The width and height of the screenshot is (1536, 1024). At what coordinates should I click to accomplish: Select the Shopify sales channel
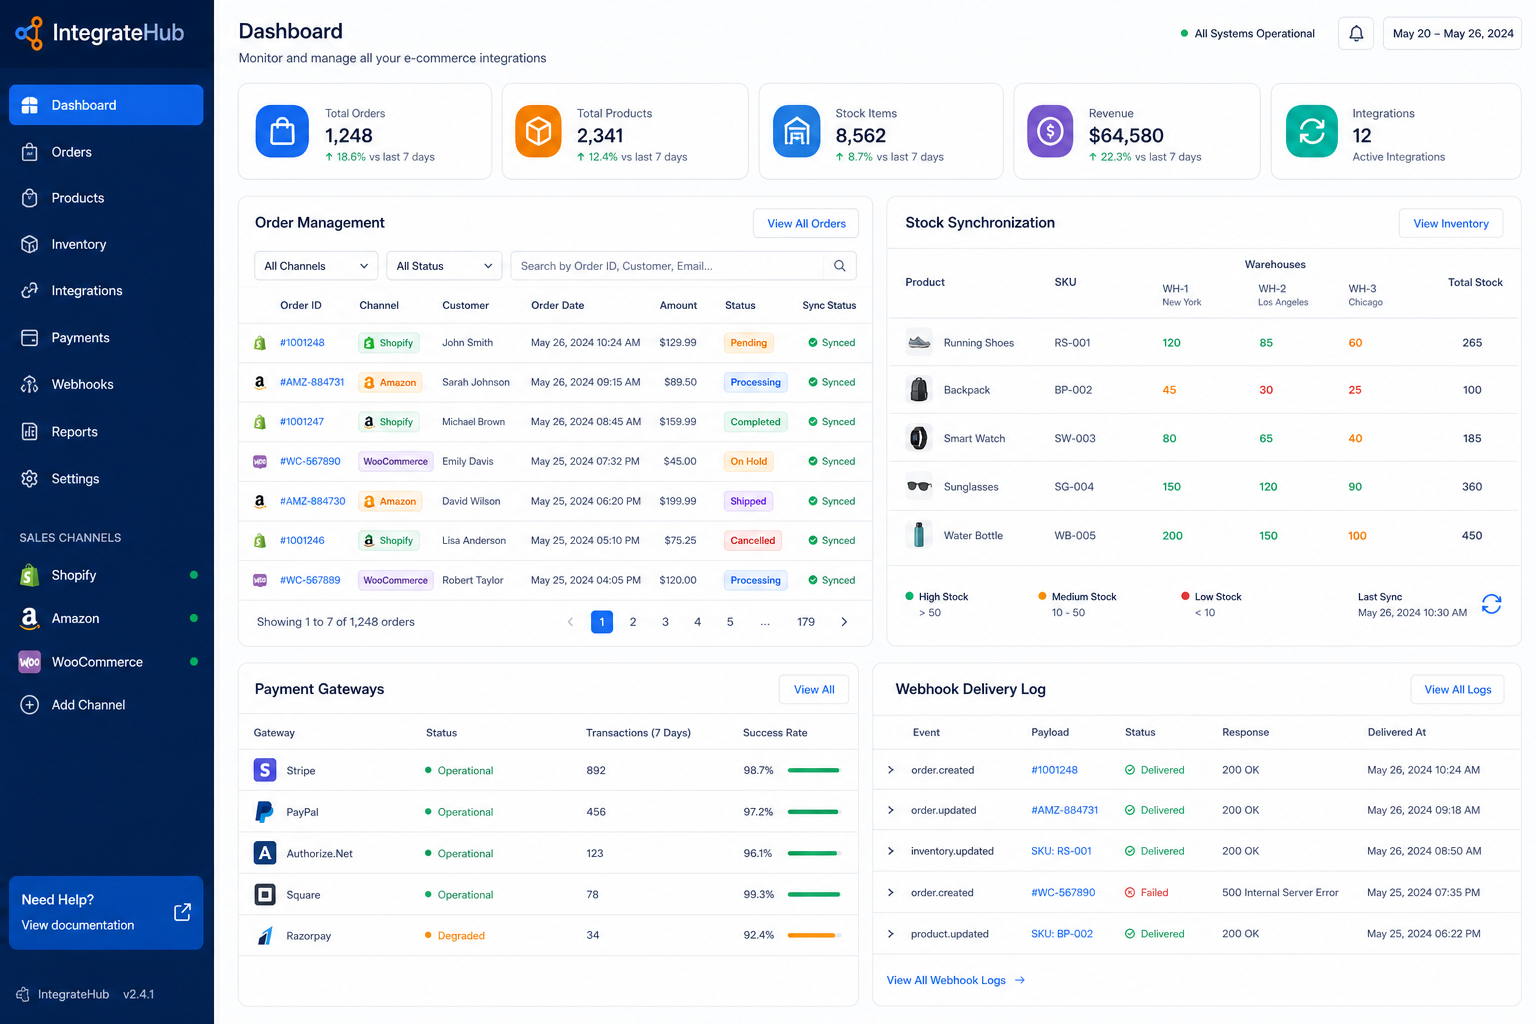tap(106, 575)
